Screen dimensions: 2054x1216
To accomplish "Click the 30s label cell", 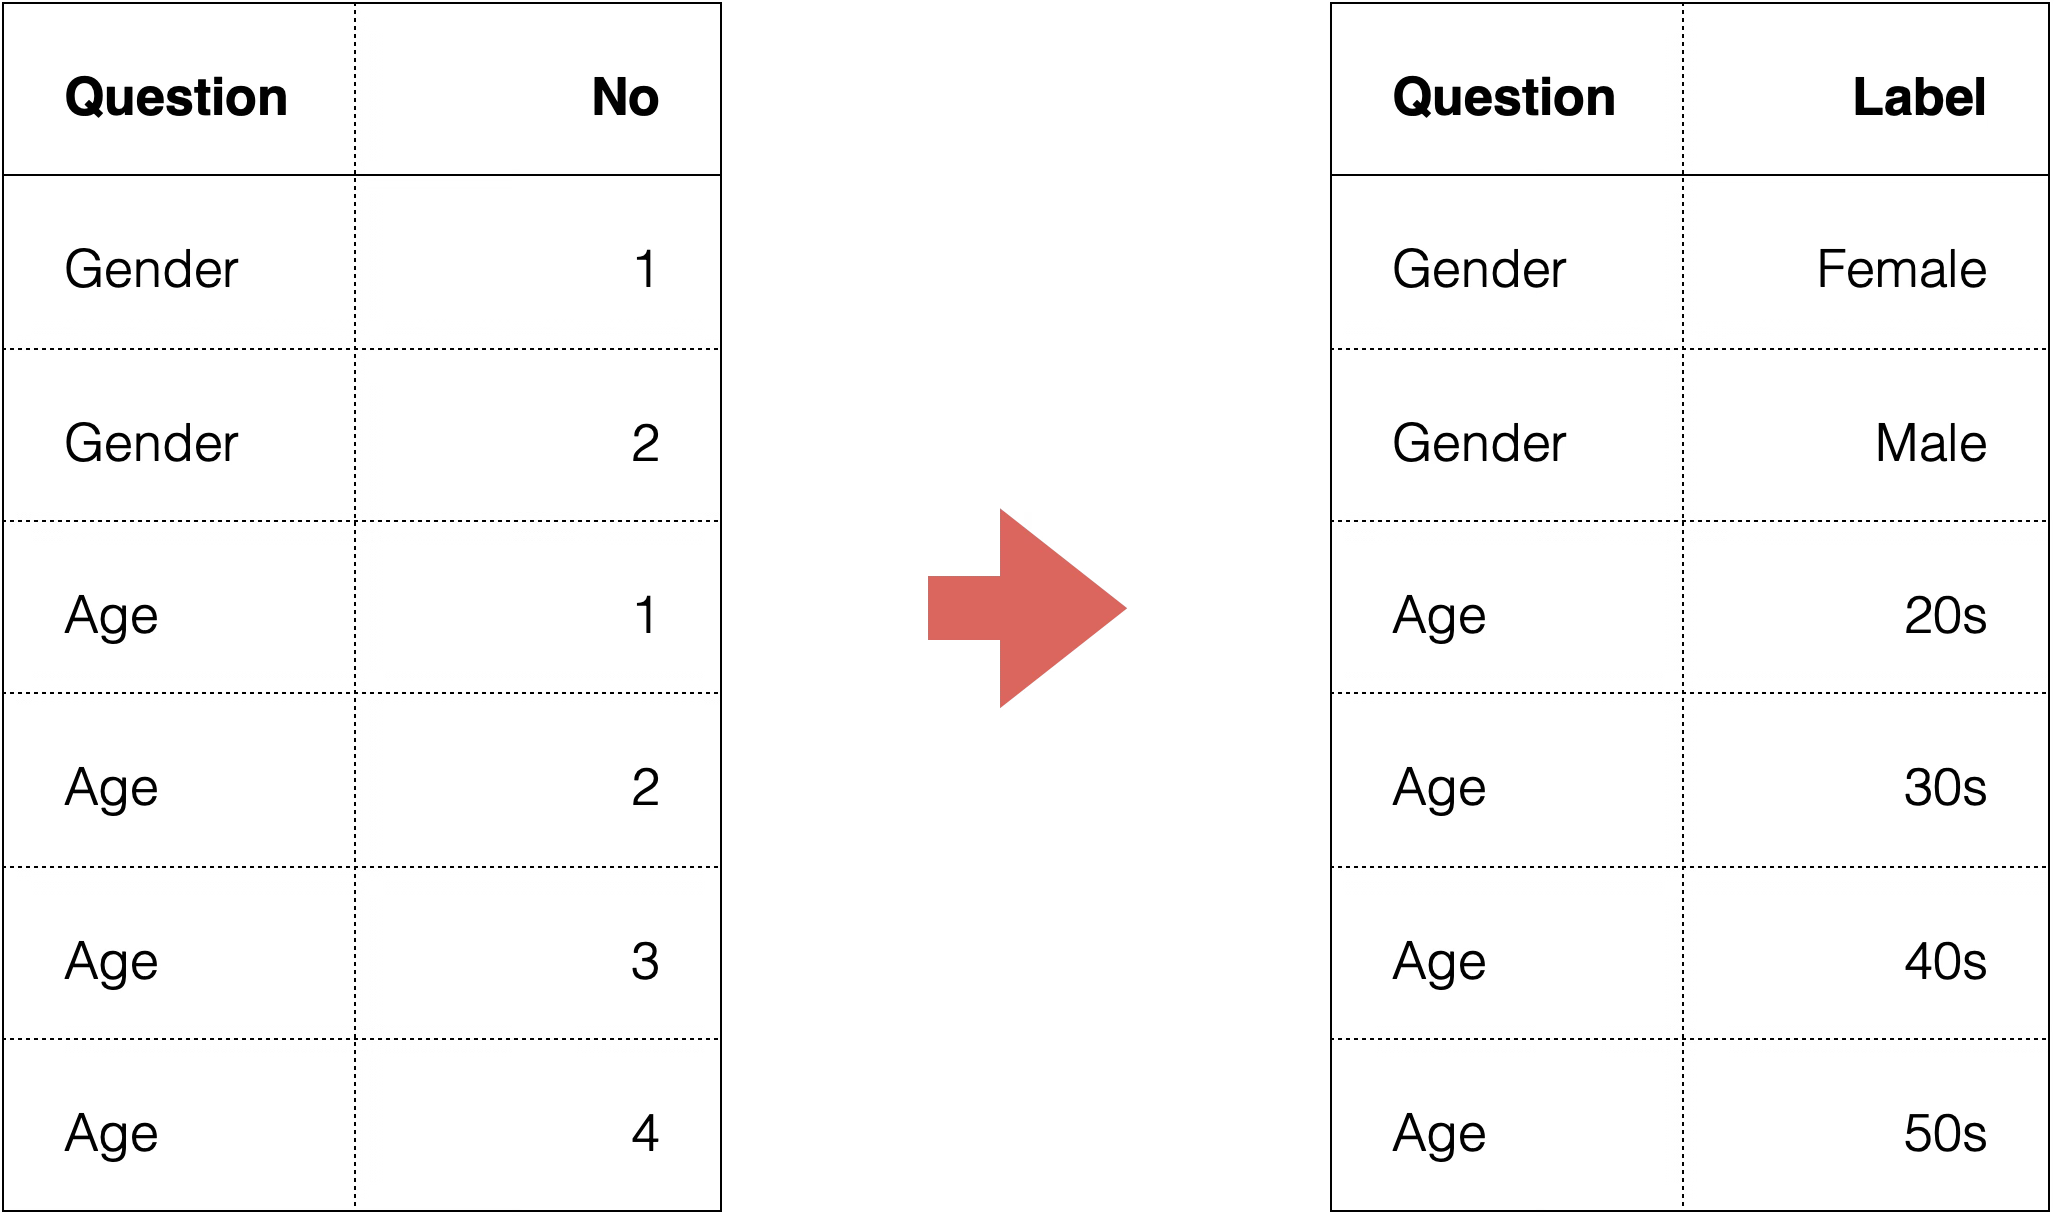I will tap(1945, 788).
